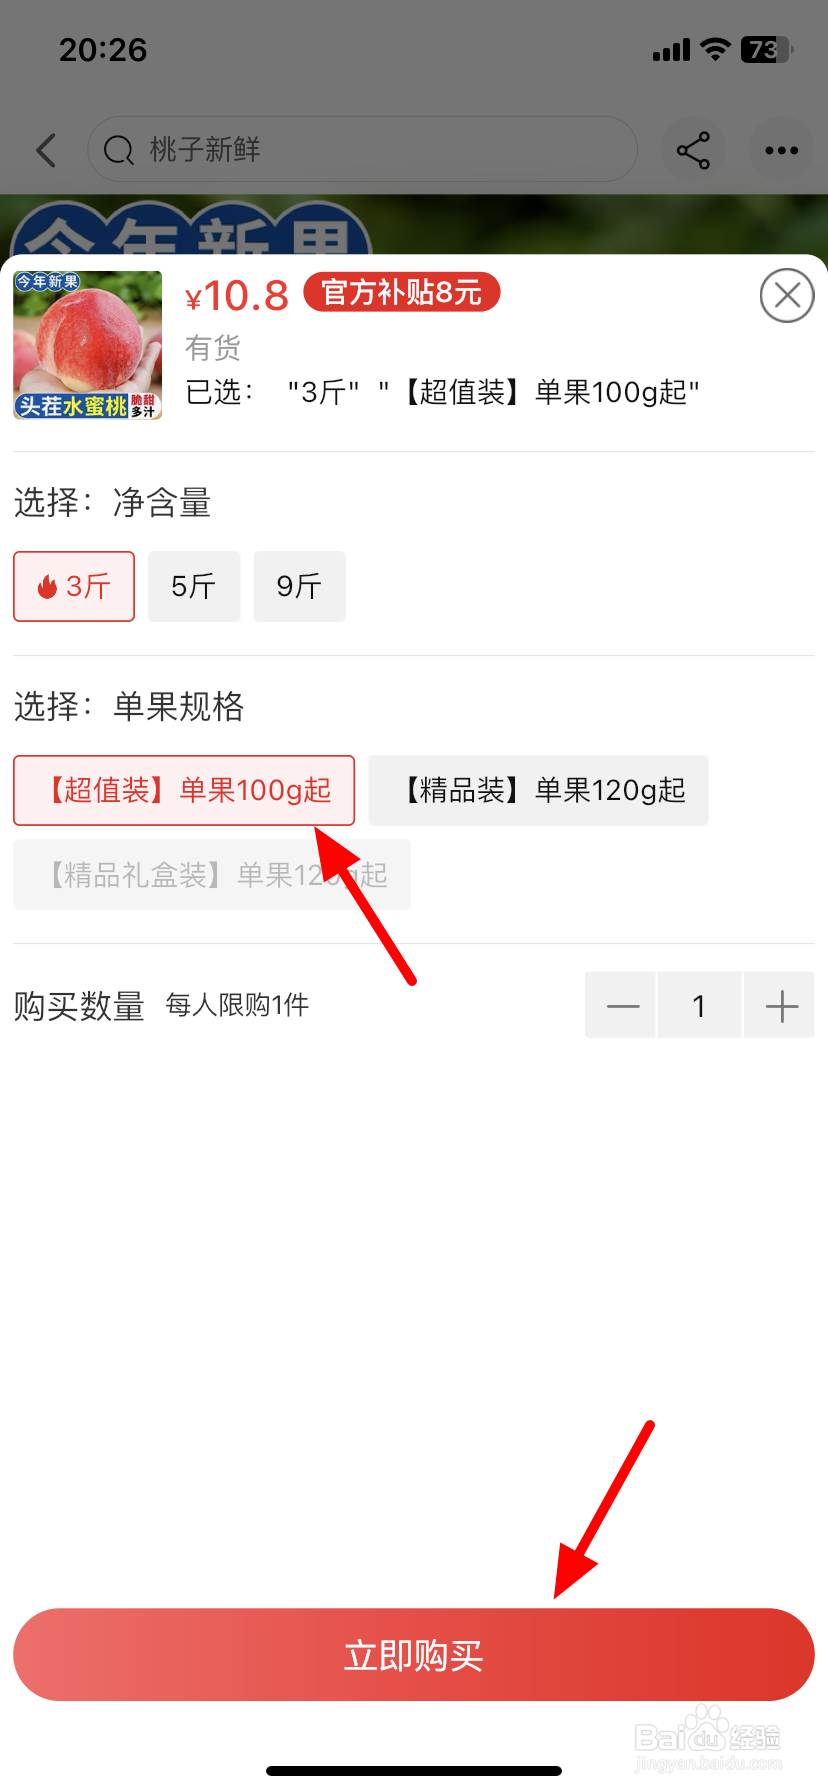Open the peach product thumbnail
The height and width of the screenshot is (1792, 828).
tap(88, 345)
